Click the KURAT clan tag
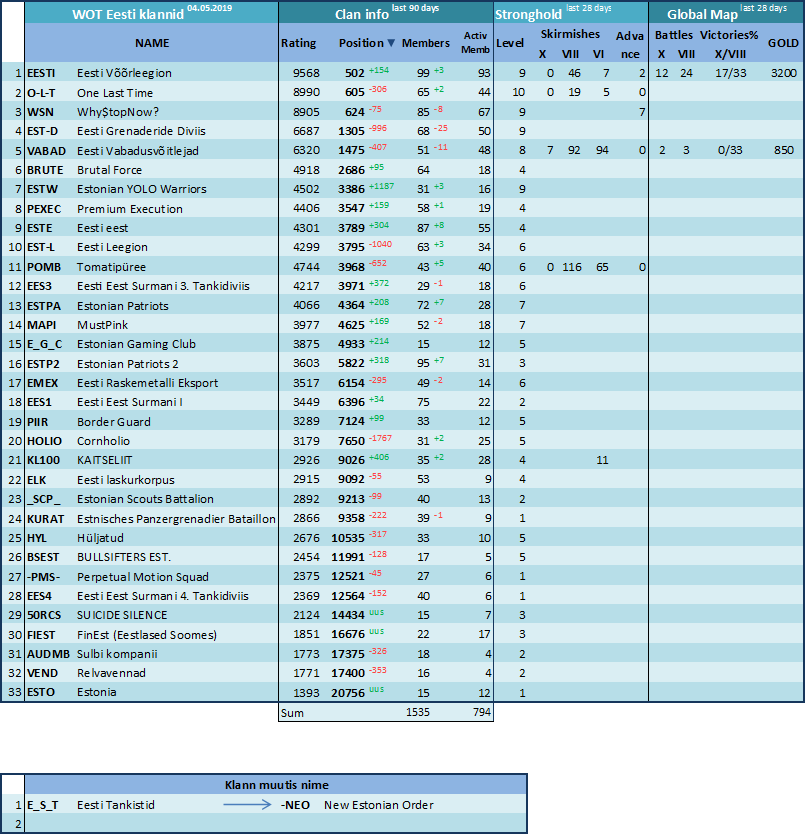 click(x=46, y=519)
